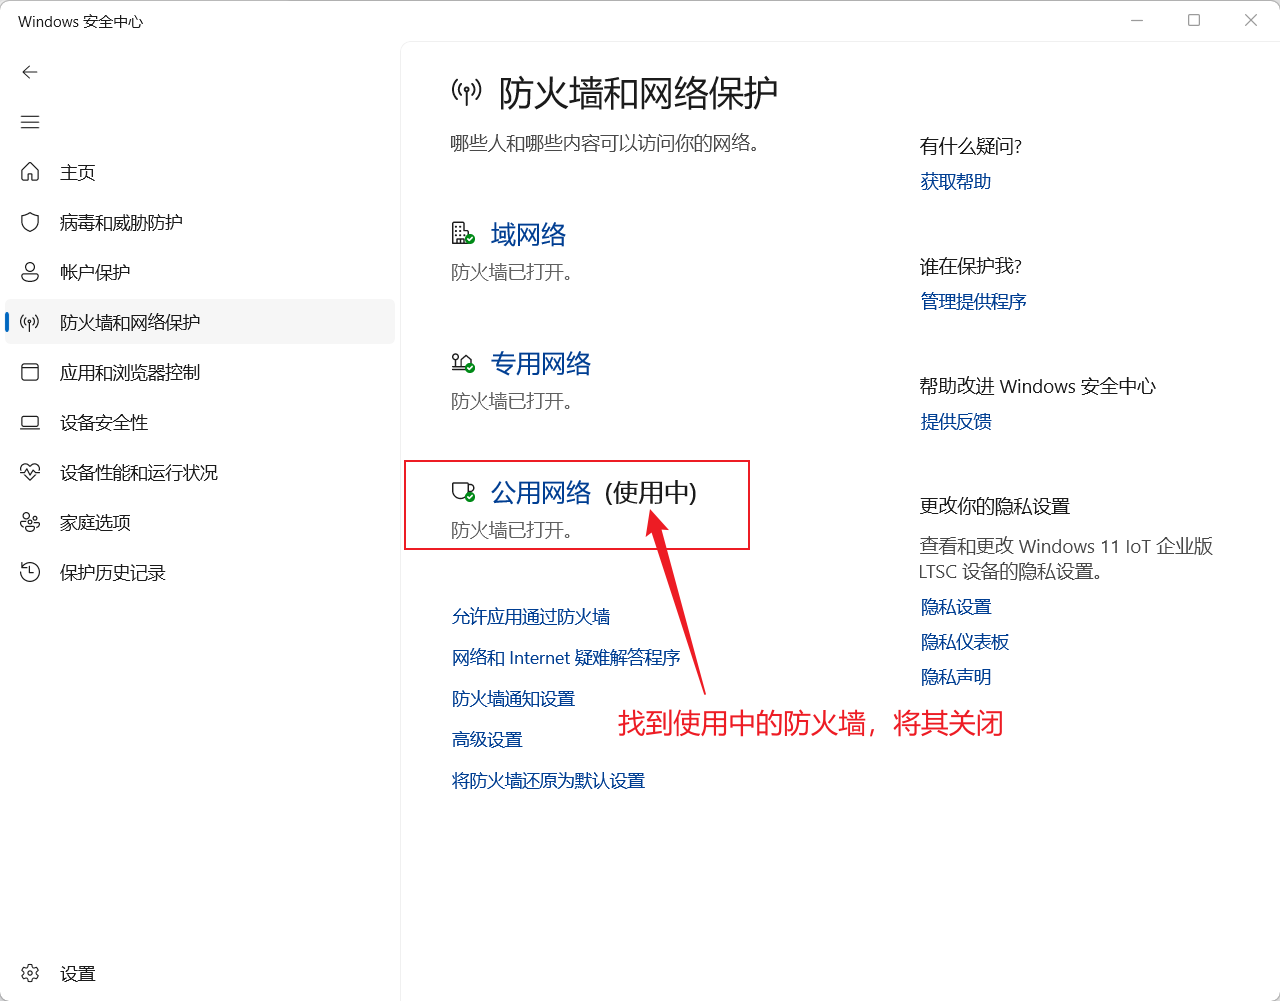Click 将防火墙还原为默认设置 link
1280x1001 pixels.
point(548,781)
